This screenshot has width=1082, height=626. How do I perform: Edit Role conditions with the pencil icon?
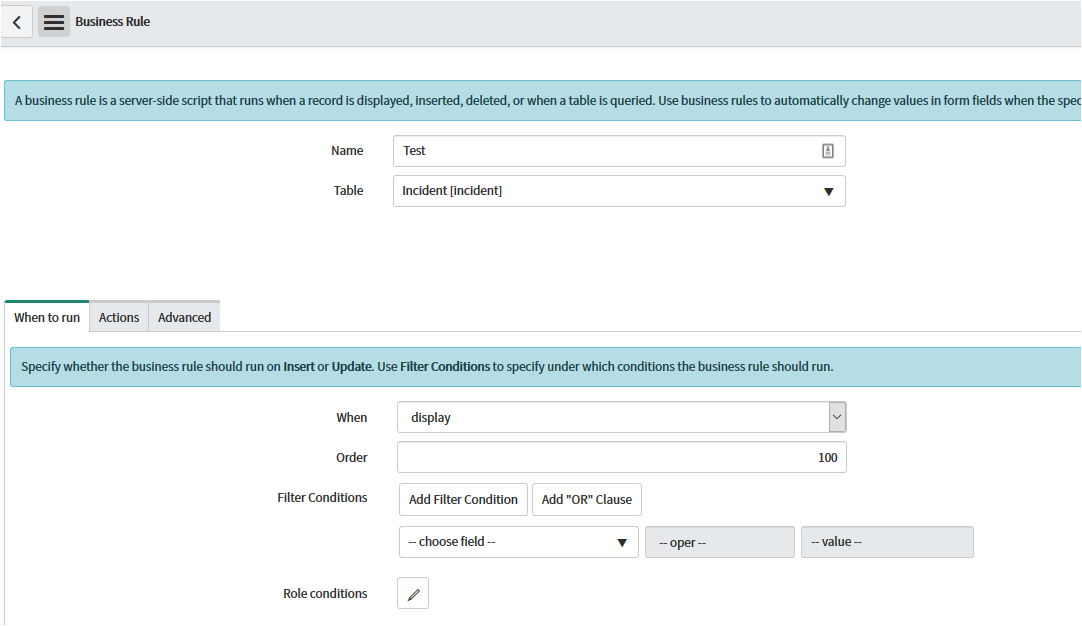(x=413, y=594)
